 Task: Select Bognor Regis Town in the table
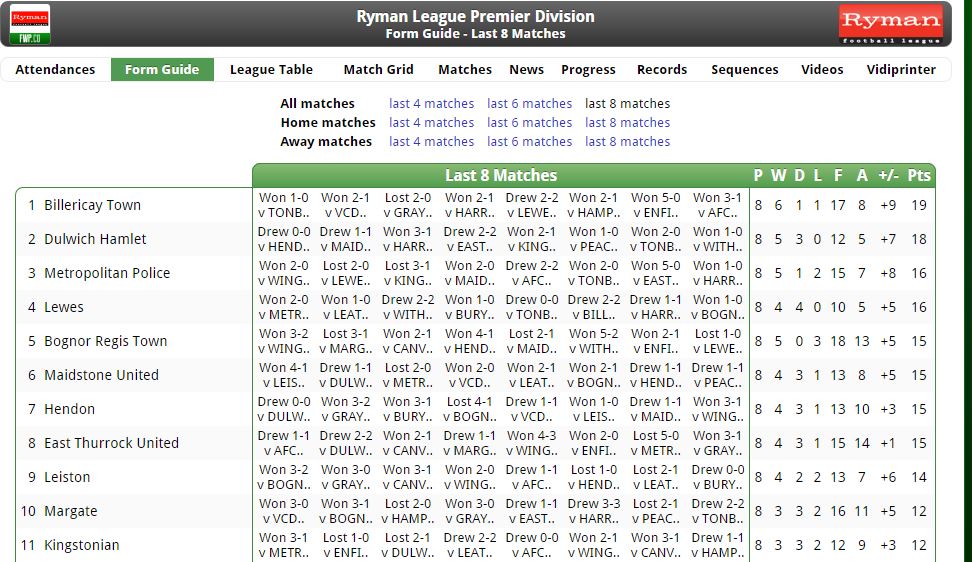click(105, 341)
